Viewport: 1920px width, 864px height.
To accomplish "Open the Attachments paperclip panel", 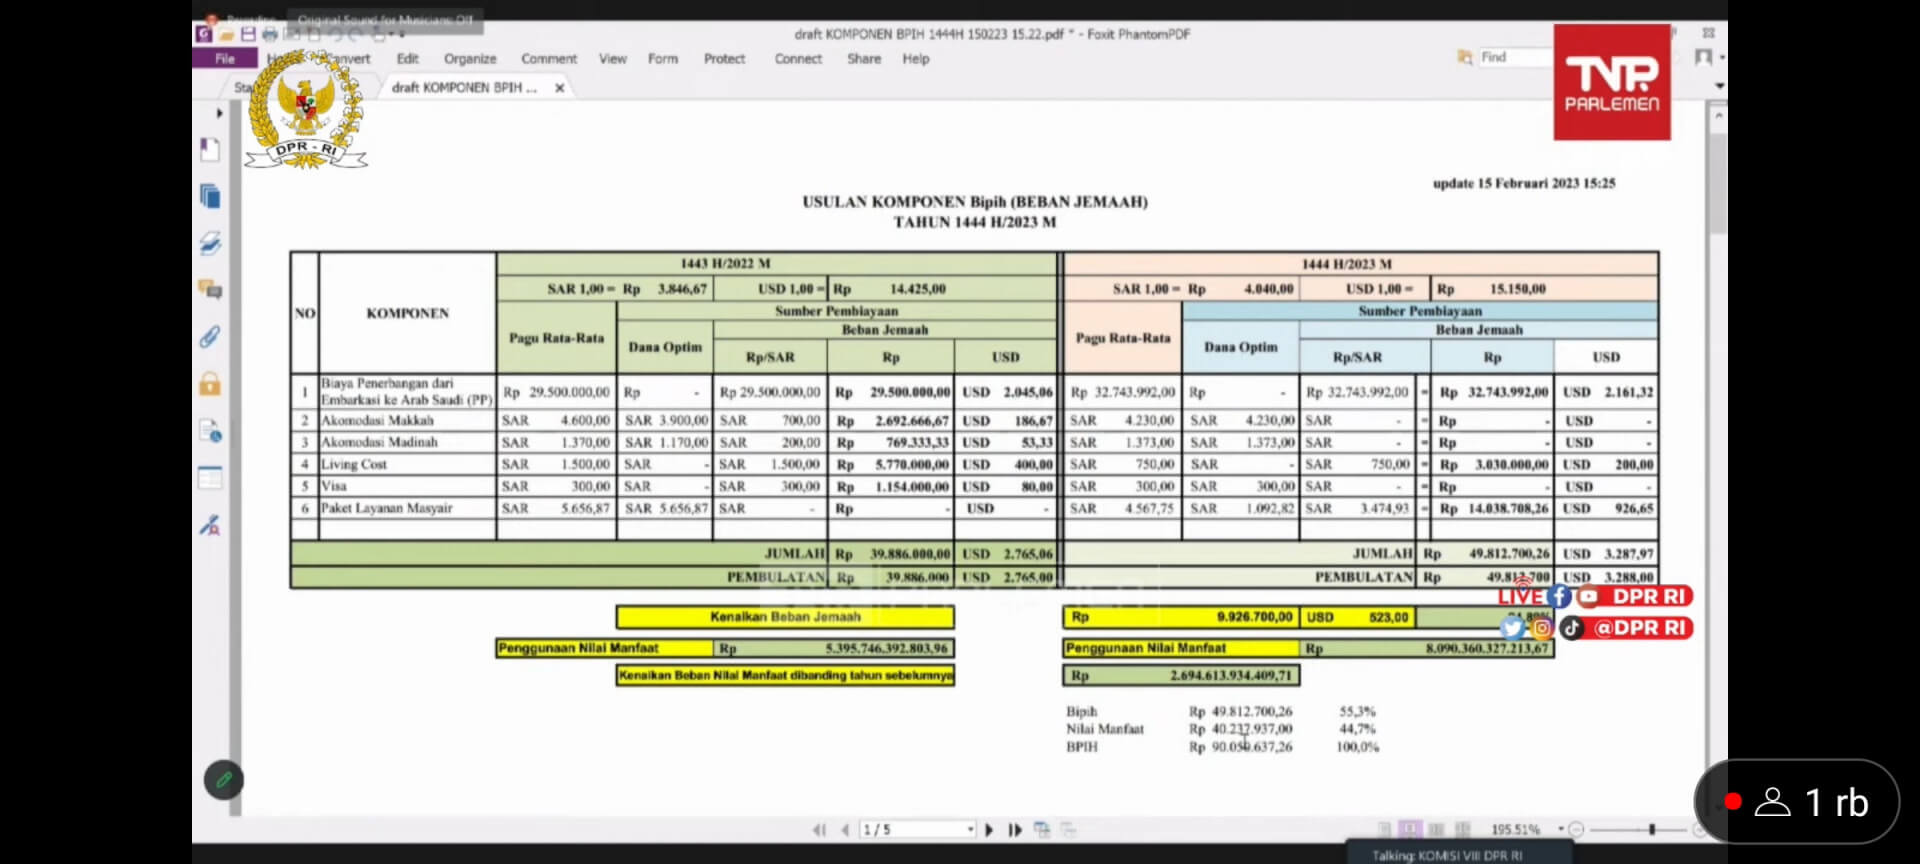I will pos(210,337).
